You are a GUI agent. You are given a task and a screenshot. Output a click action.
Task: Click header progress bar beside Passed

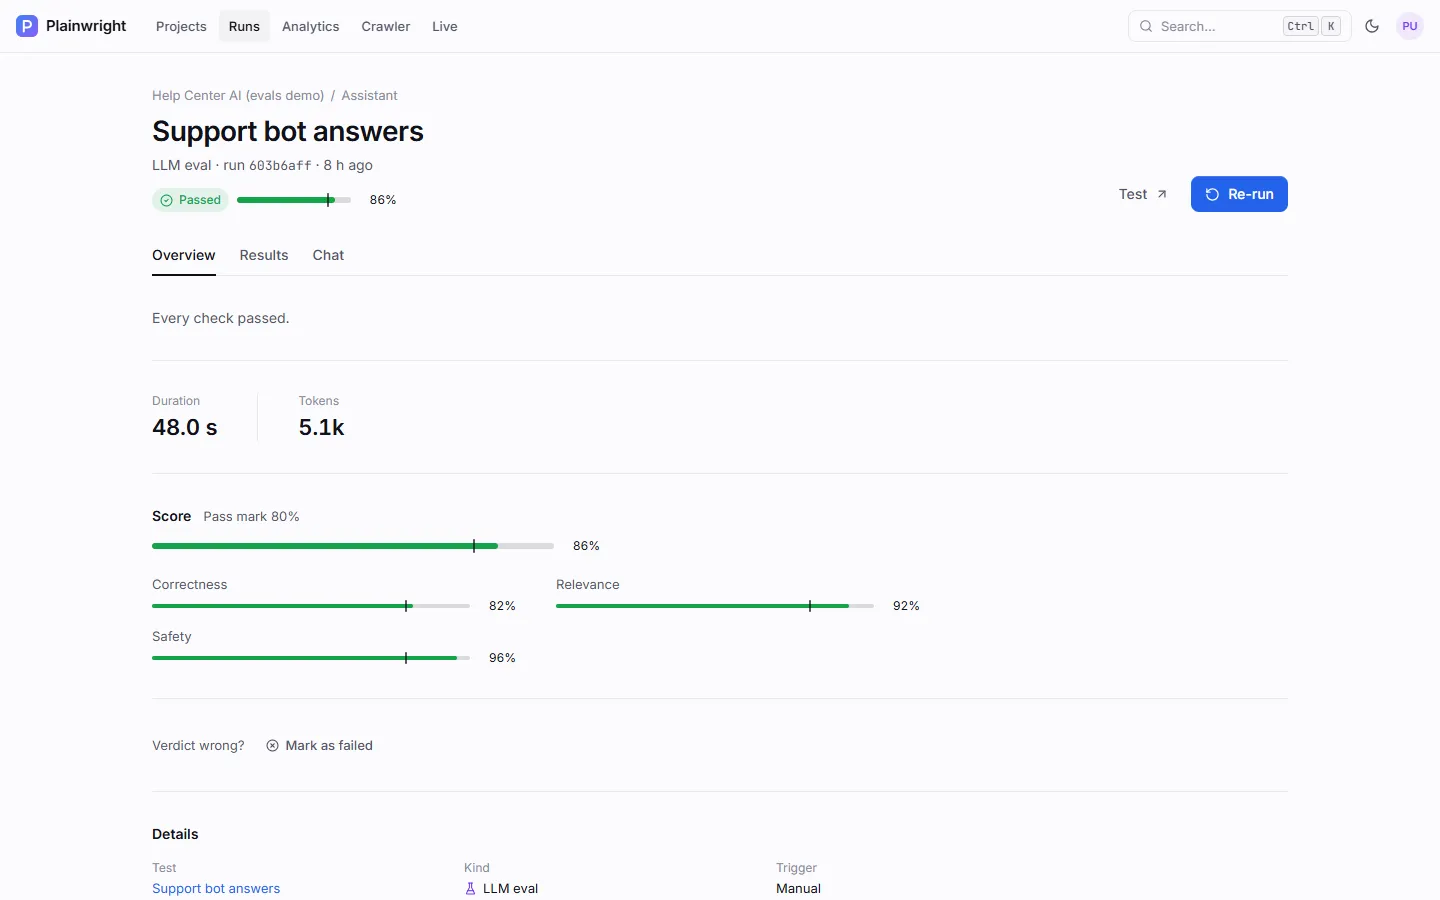(294, 200)
